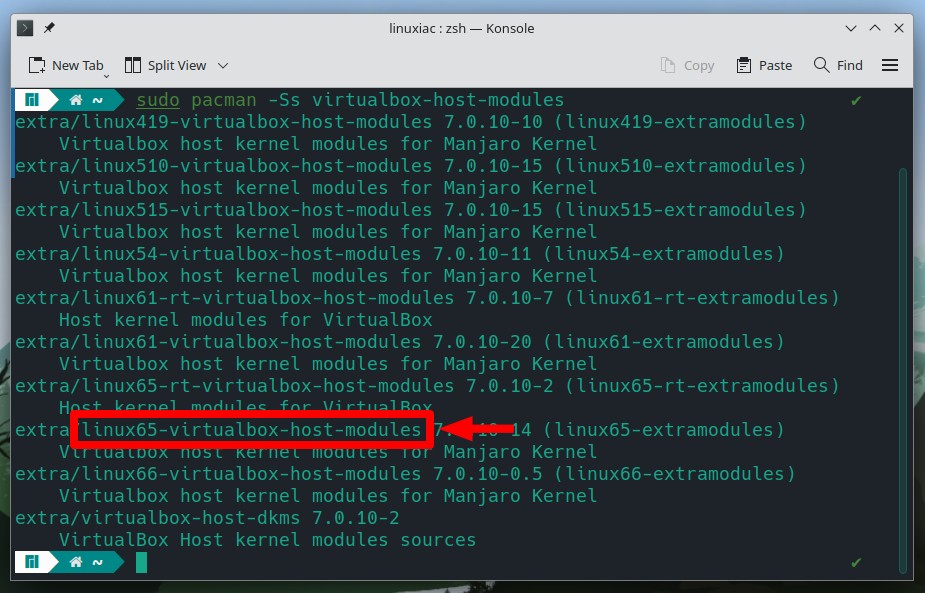Click the bottom green checkmark status
This screenshot has width=925, height=593.
point(856,563)
